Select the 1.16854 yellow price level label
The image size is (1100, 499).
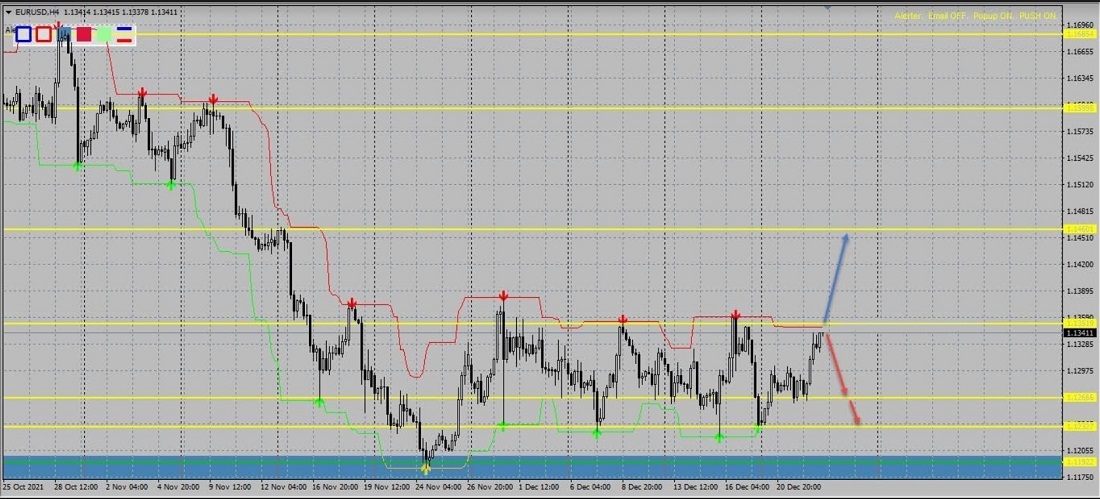1079,34
